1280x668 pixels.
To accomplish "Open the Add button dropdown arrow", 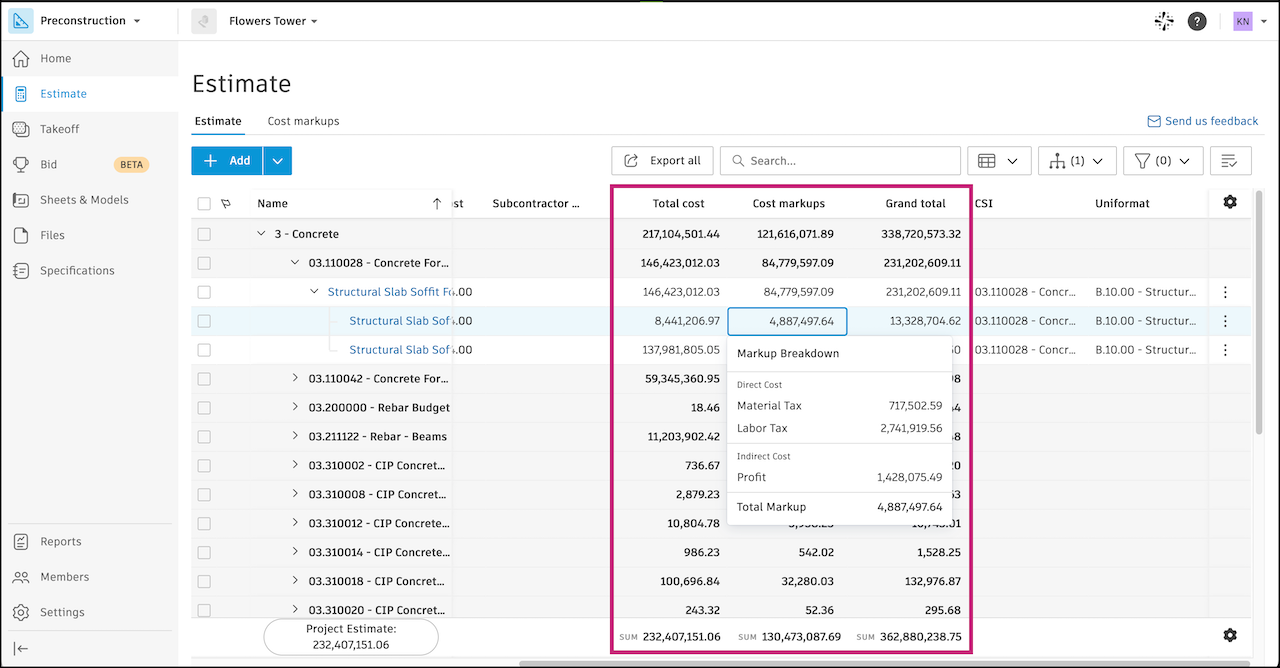I will 278,161.
